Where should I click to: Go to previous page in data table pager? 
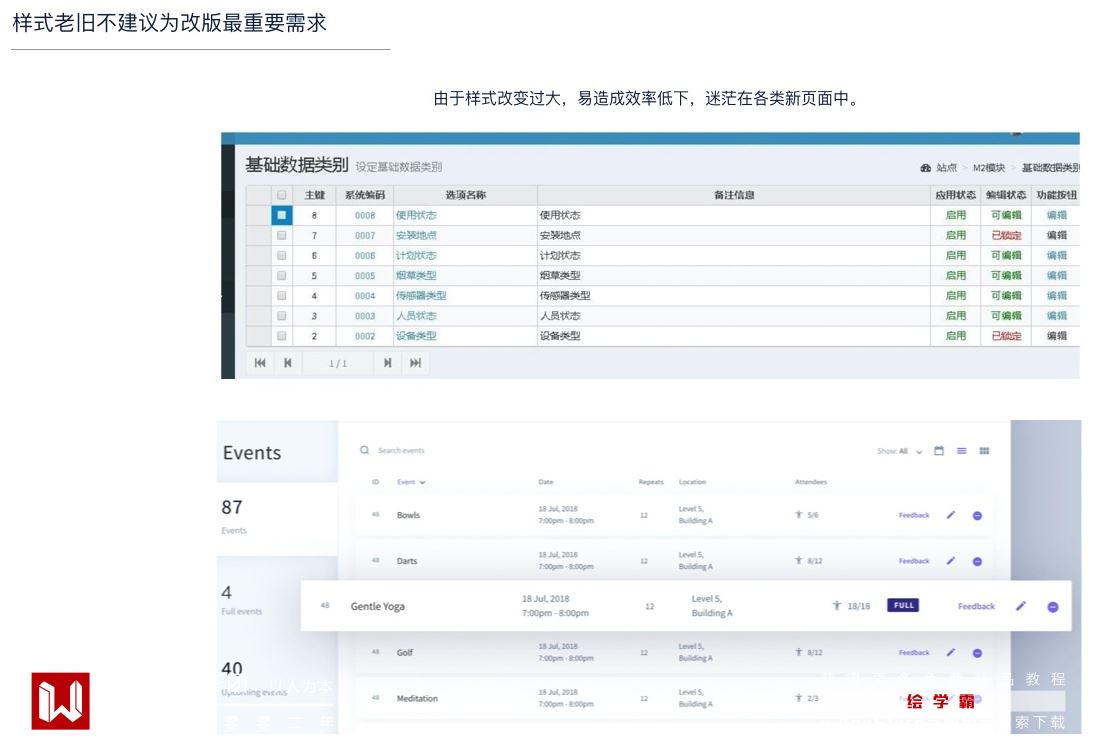pyautogui.click(x=288, y=363)
